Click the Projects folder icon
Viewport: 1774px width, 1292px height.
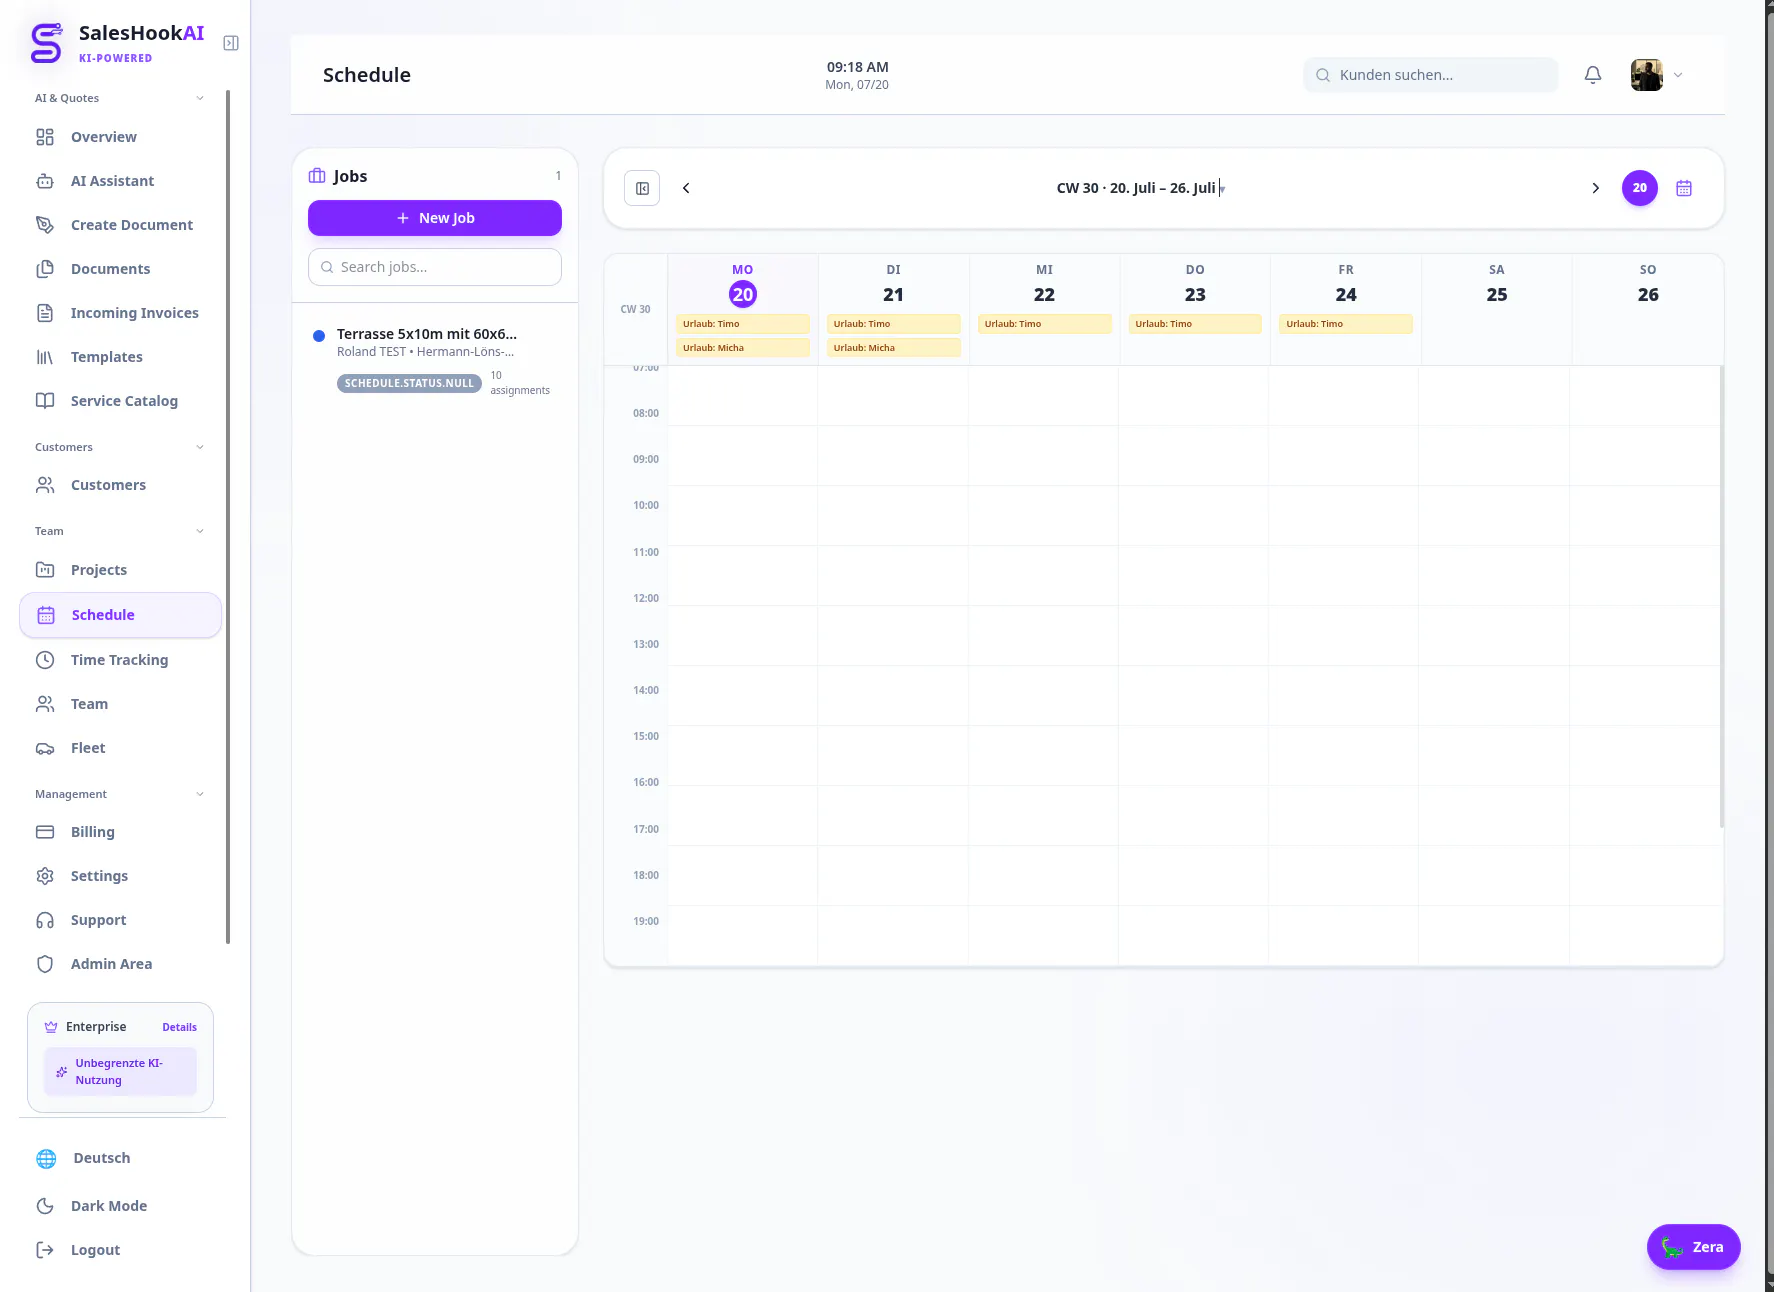45,570
